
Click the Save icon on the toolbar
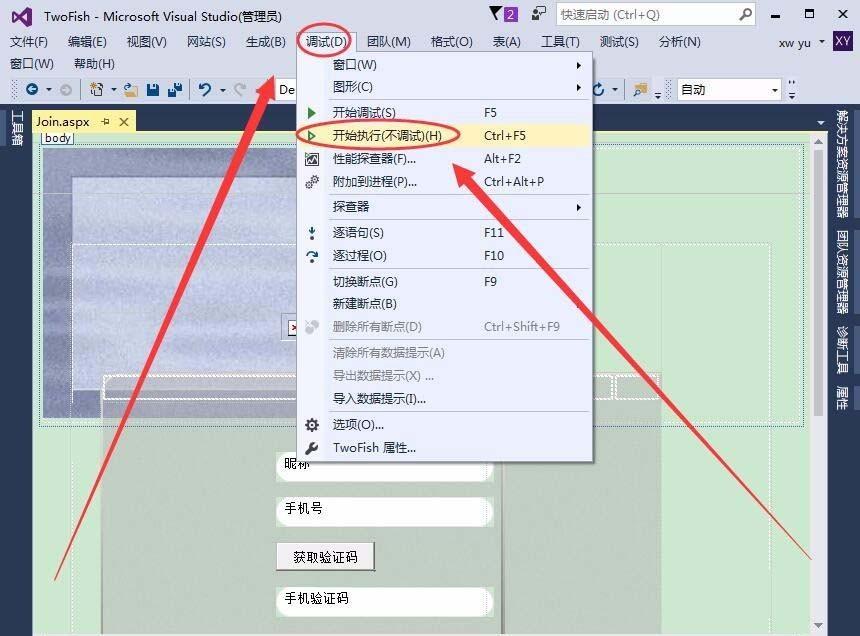coord(151,89)
